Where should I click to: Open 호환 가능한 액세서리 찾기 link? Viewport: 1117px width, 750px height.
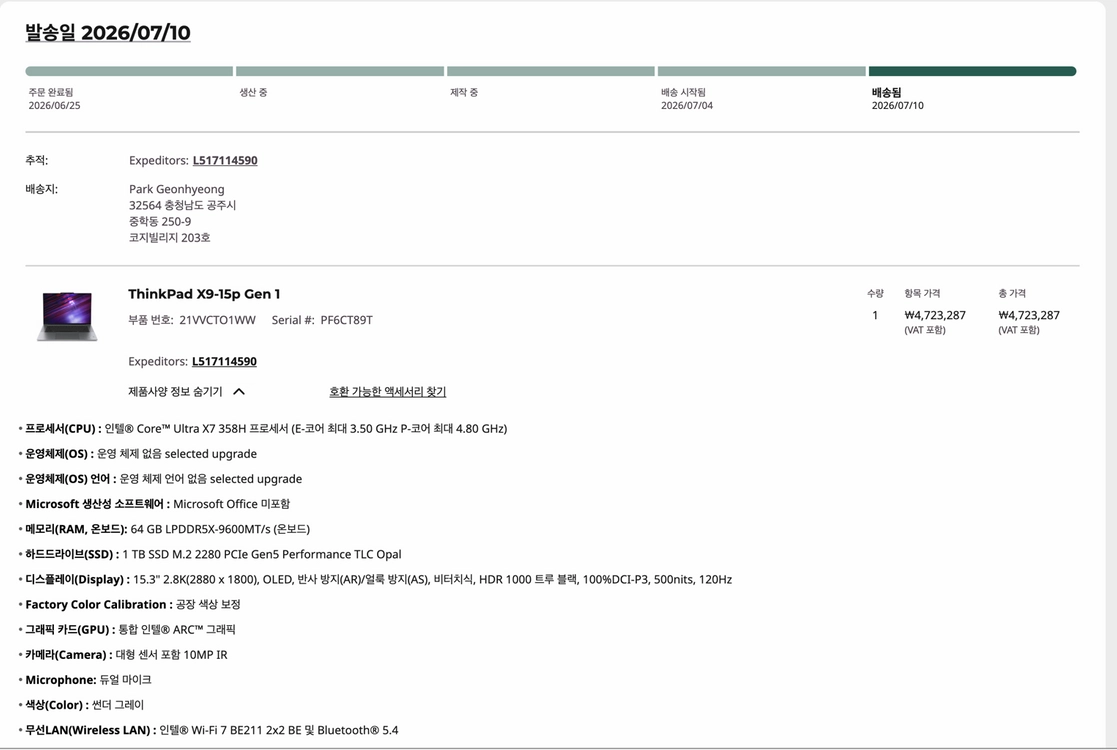pyautogui.click(x=388, y=391)
